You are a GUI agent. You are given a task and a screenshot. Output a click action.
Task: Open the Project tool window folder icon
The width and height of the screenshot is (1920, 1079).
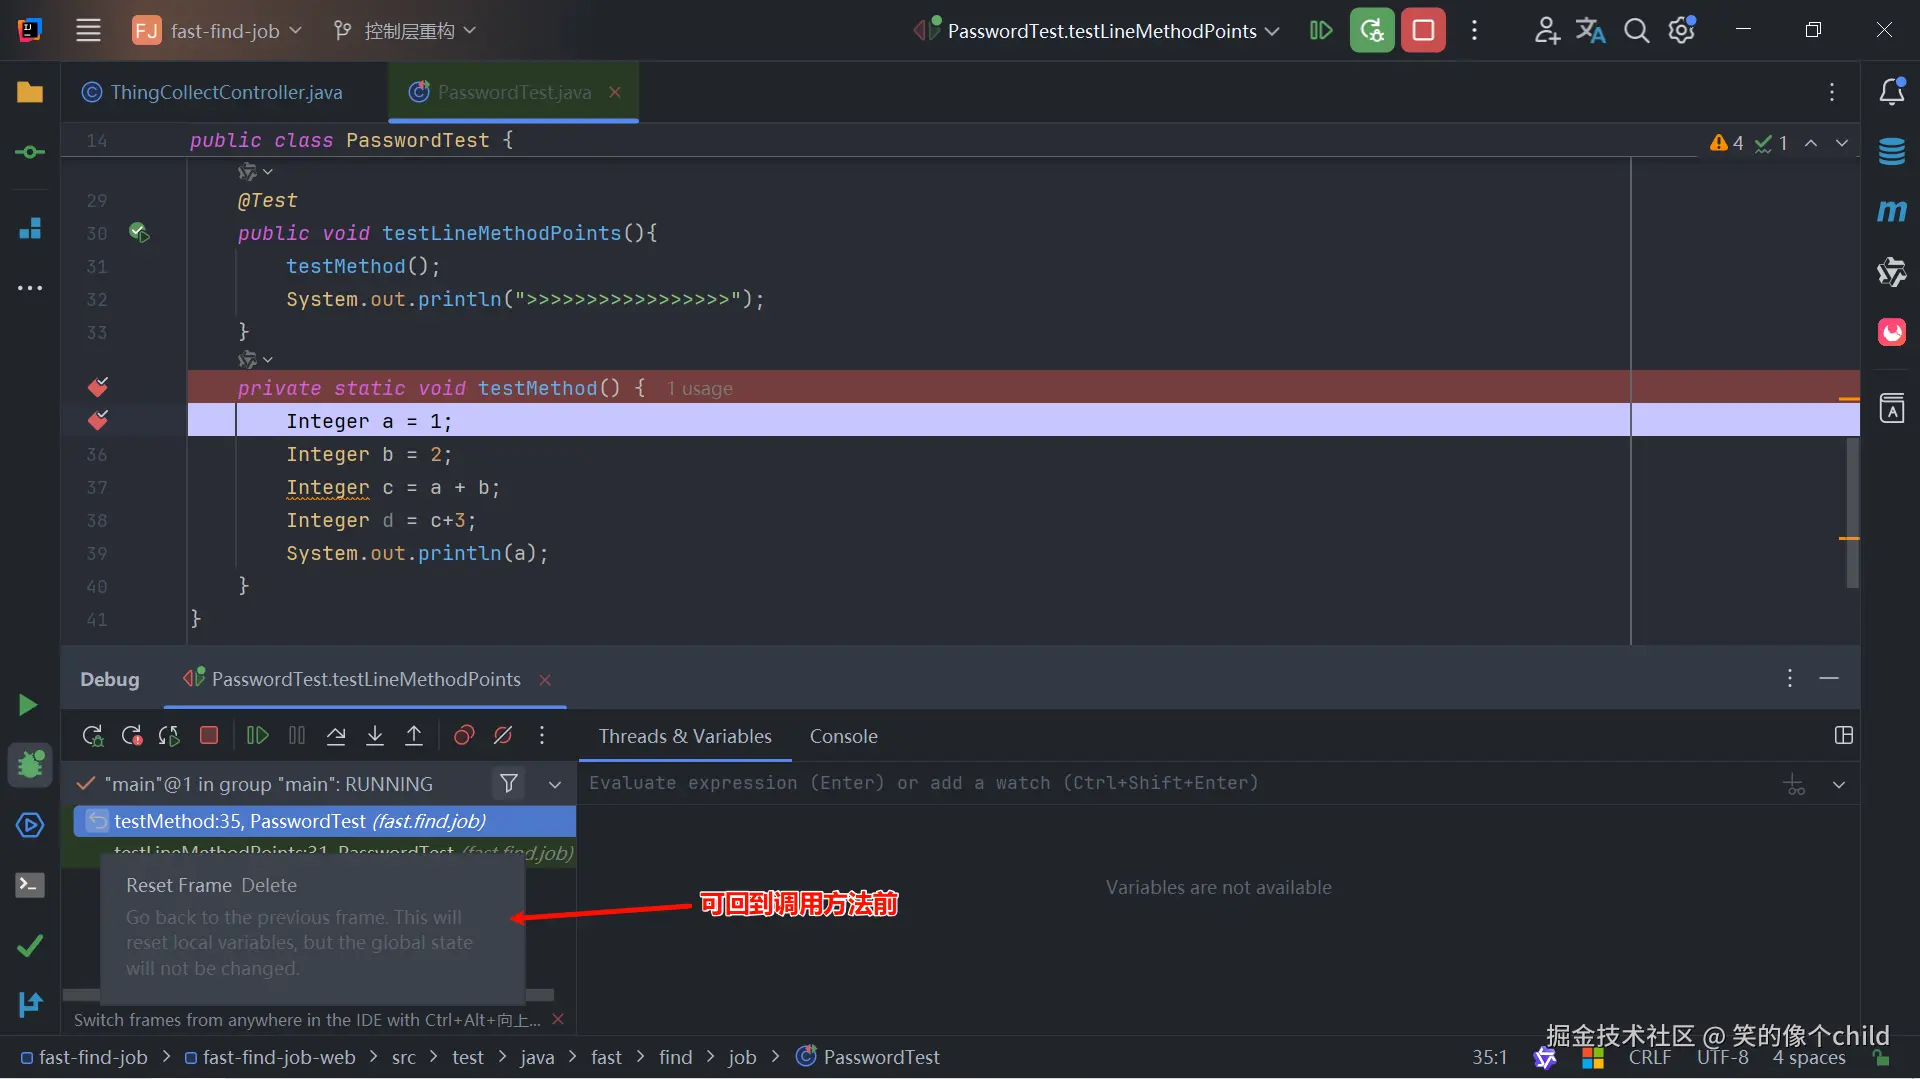pos(30,92)
